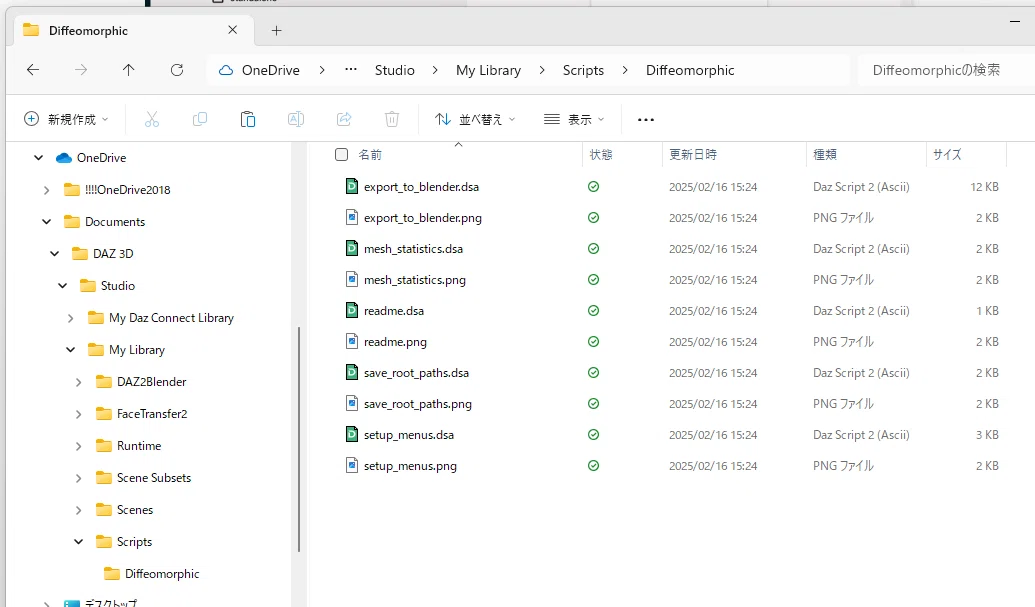The width and height of the screenshot is (1035, 607).
Task: Click the setup_menus.dsa file icon
Action: pyautogui.click(x=352, y=434)
